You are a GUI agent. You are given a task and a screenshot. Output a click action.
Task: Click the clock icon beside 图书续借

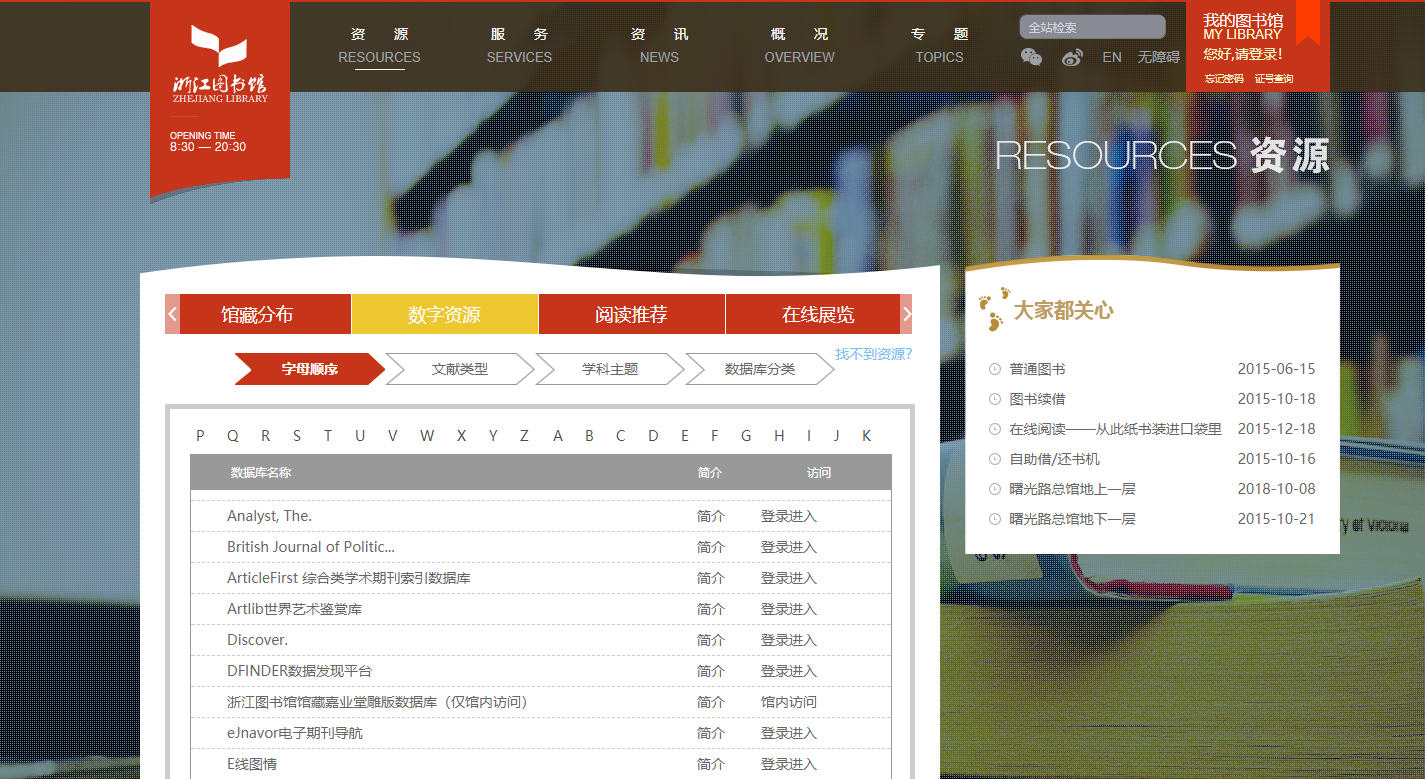click(994, 399)
